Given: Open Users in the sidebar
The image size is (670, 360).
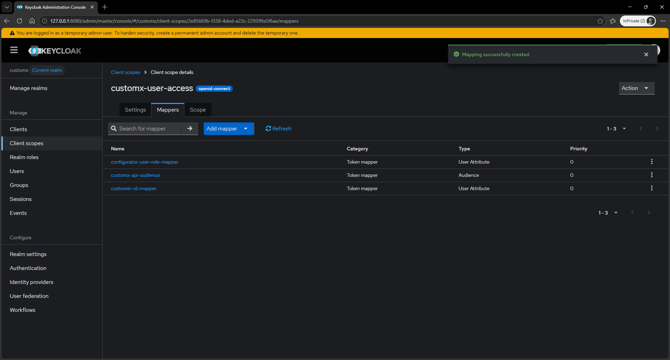Looking at the screenshot, I should click(x=17, y=171).
